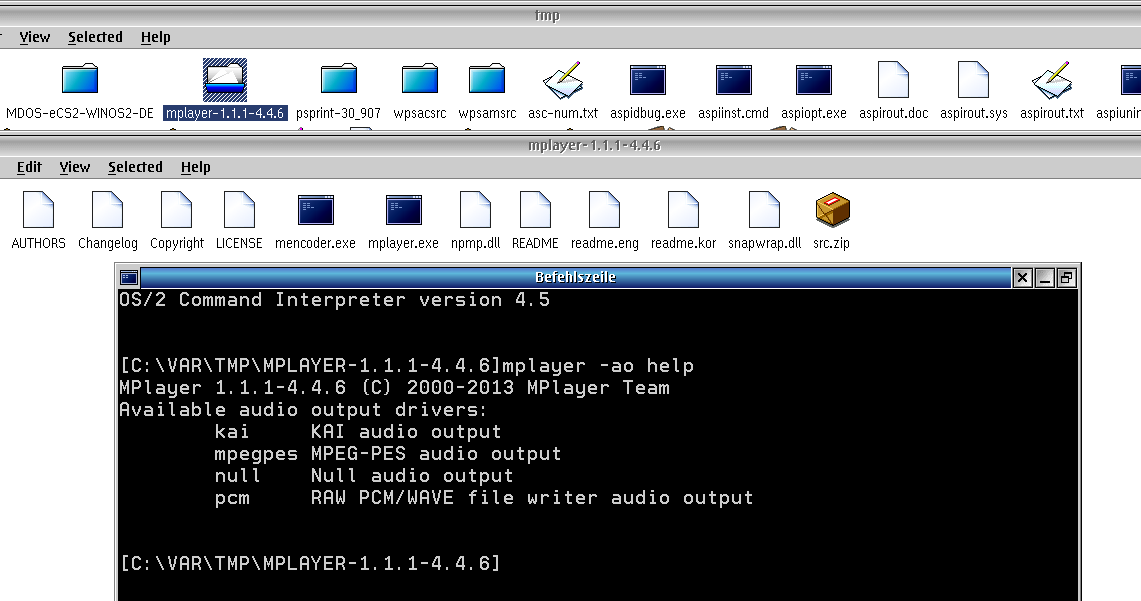The image size is (1141, 601).
Task: Maximize the Befehlszeile command window
Action: (x=1067, y=277)
